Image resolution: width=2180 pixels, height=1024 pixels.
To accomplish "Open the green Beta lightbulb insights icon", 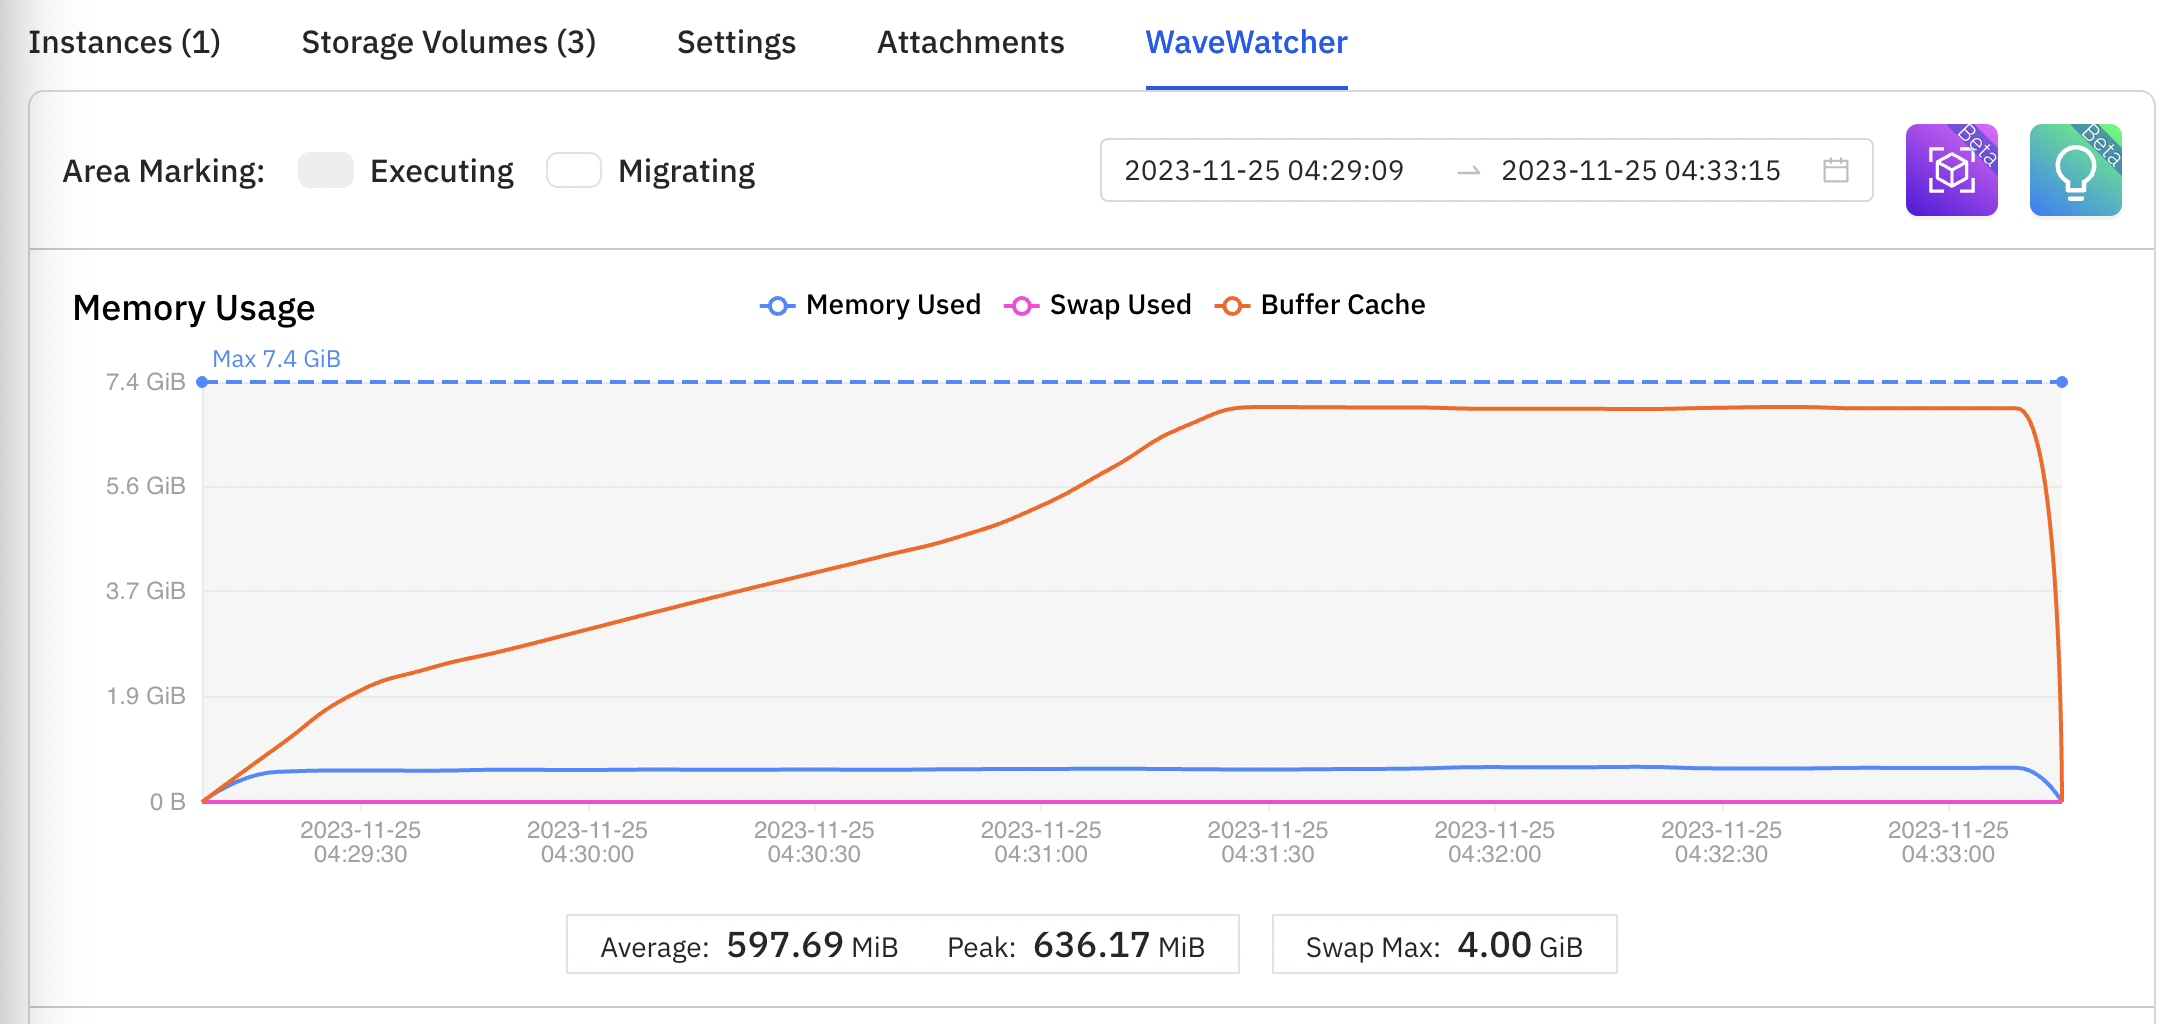I will 2075,170.
